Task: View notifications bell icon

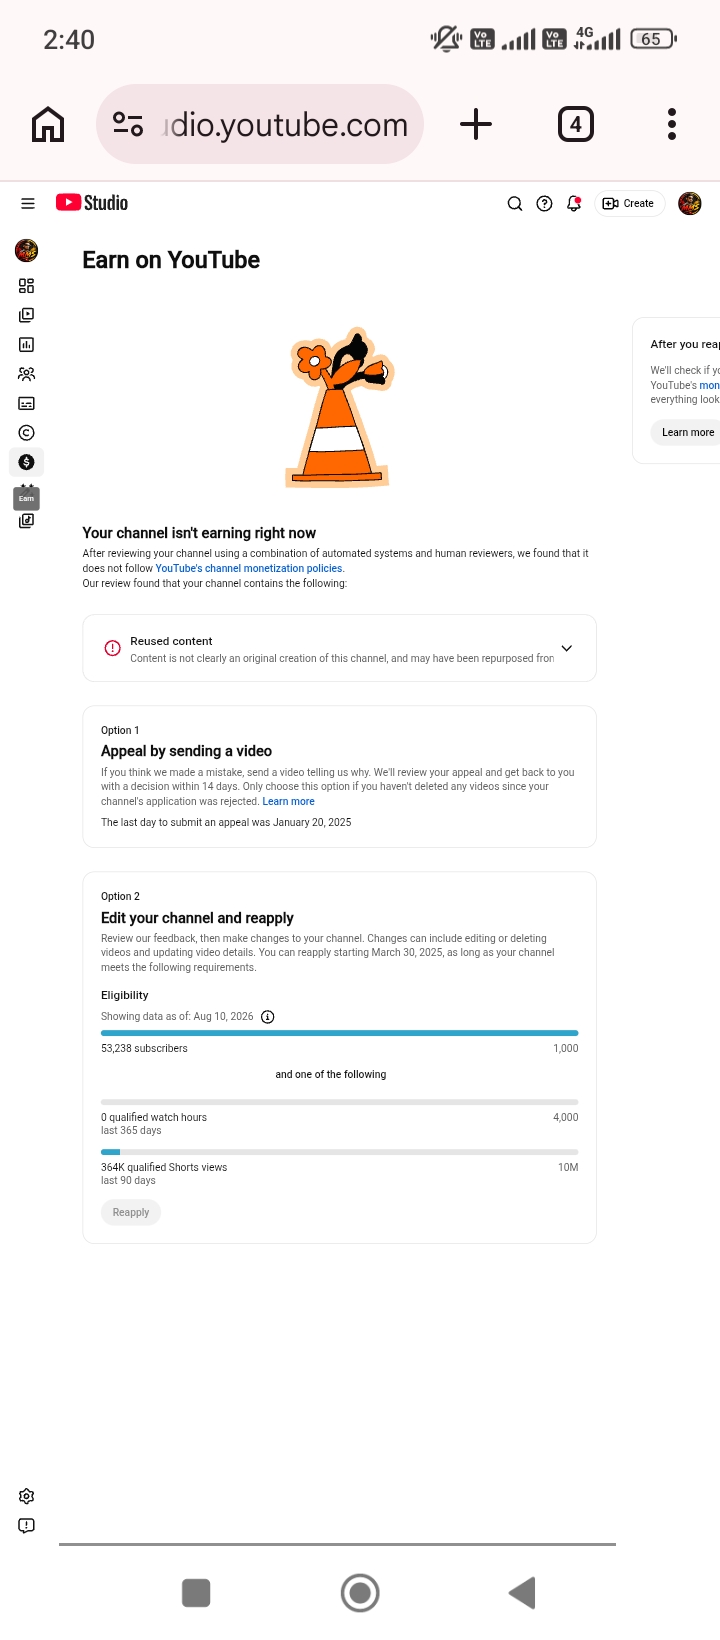Action: click(574, 204)
